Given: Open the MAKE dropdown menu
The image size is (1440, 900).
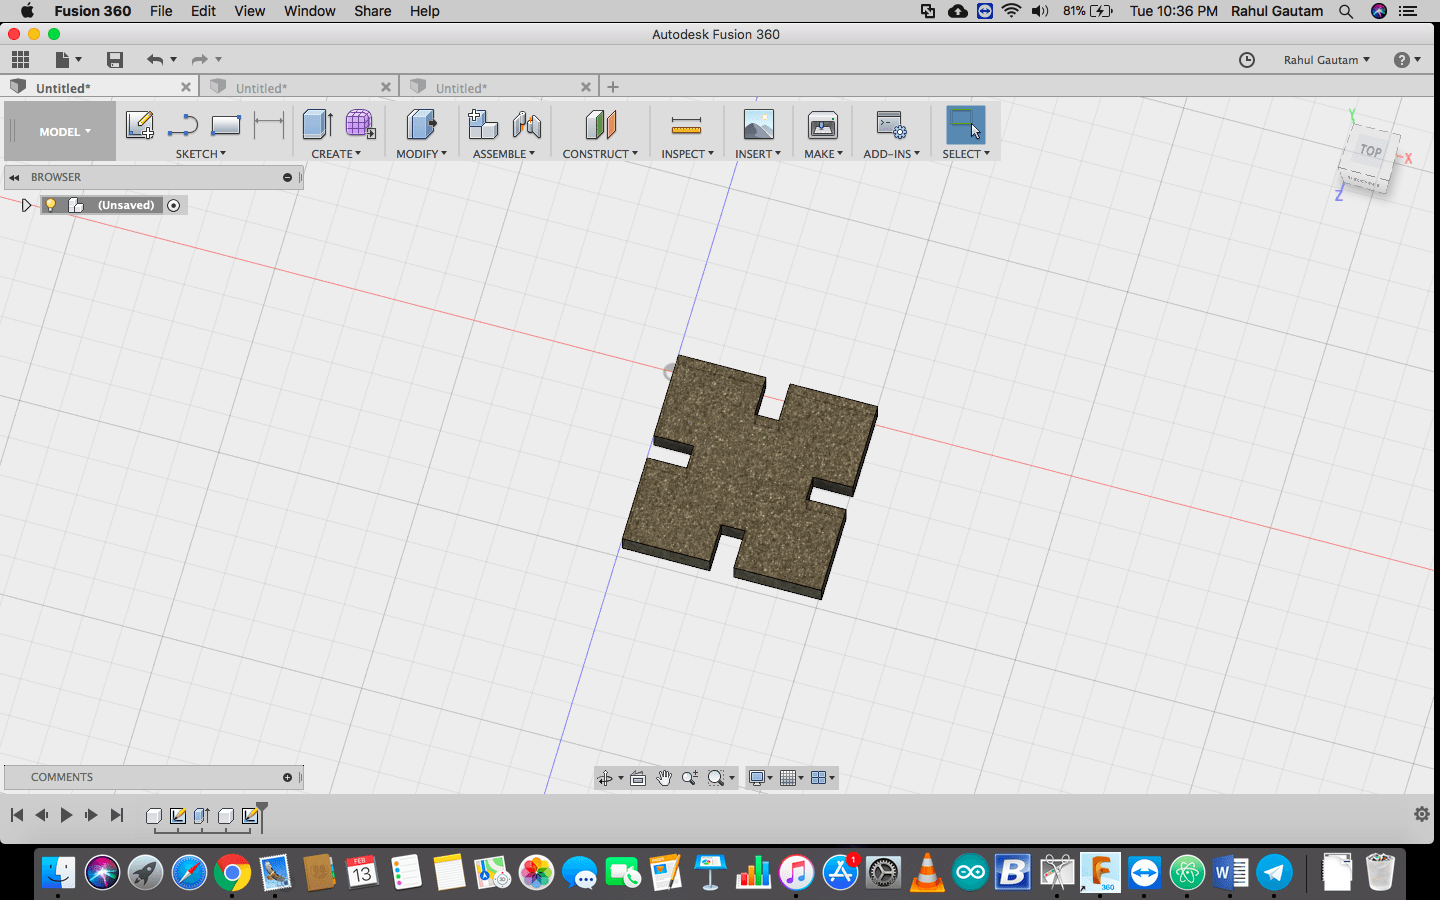Looking at the screenshot, I should click(x=823, y=154).
